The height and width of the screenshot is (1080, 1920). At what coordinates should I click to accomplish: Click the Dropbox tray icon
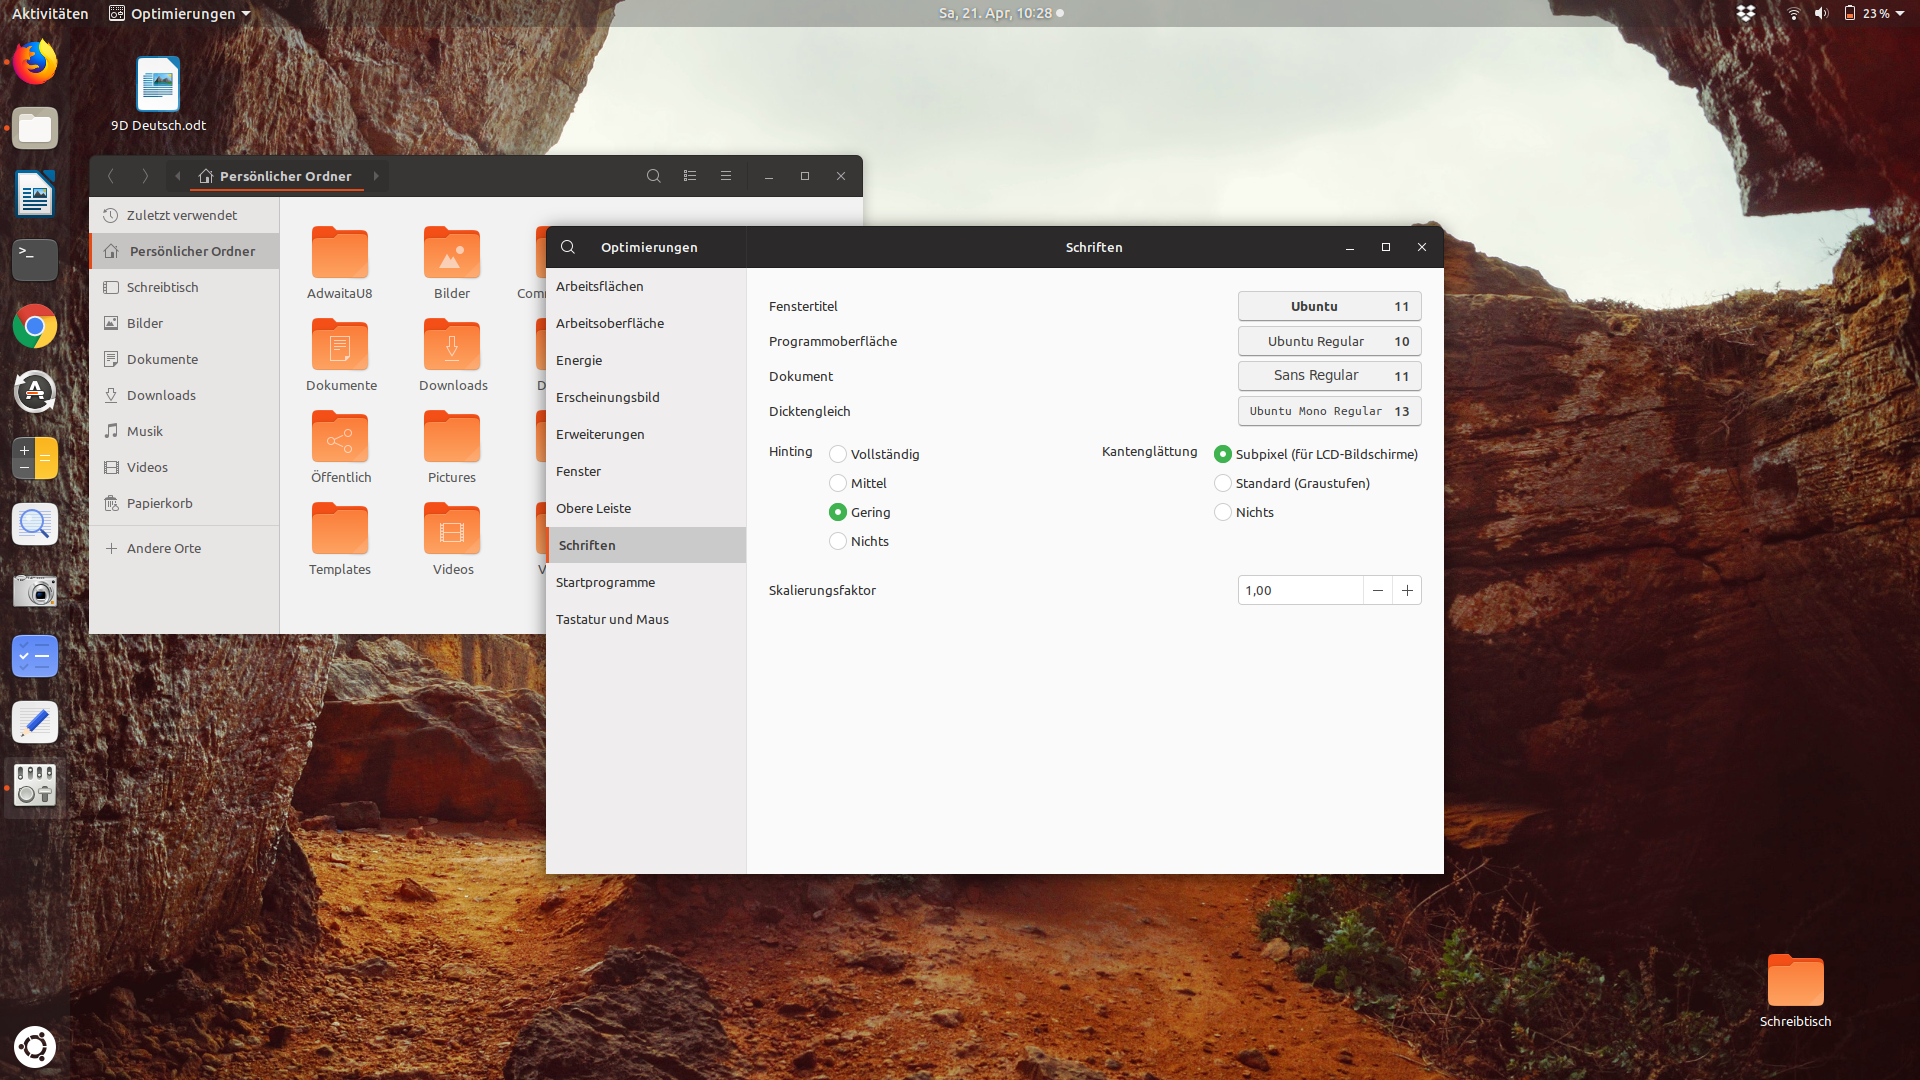point(1746,13)
